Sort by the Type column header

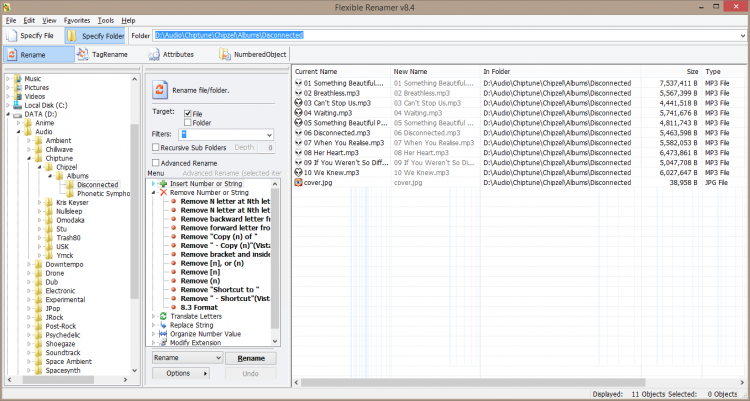point(723,71)
